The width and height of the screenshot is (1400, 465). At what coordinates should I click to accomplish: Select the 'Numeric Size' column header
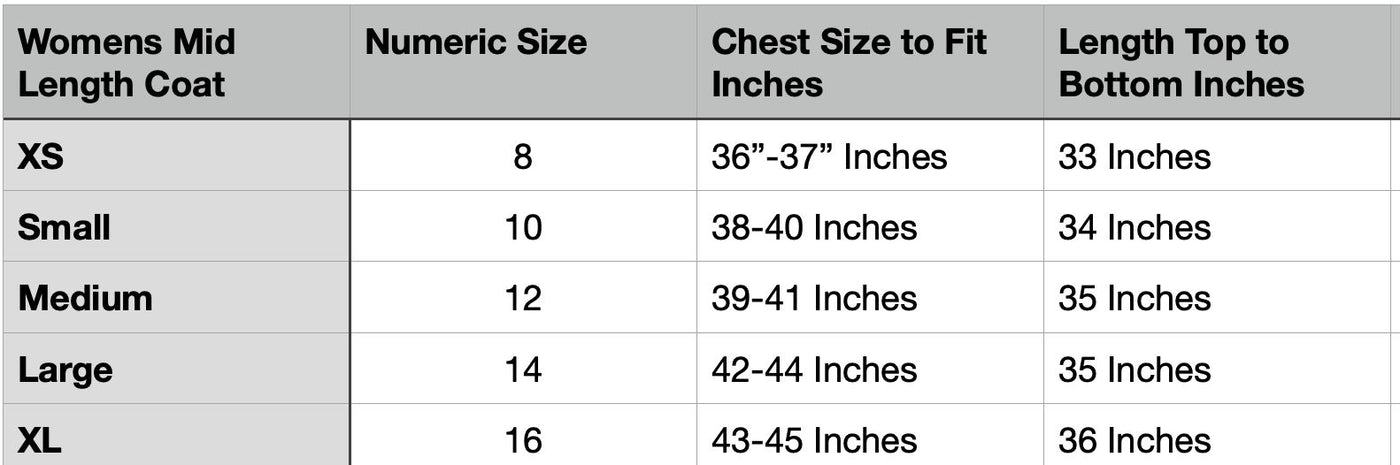pos(475,43)
